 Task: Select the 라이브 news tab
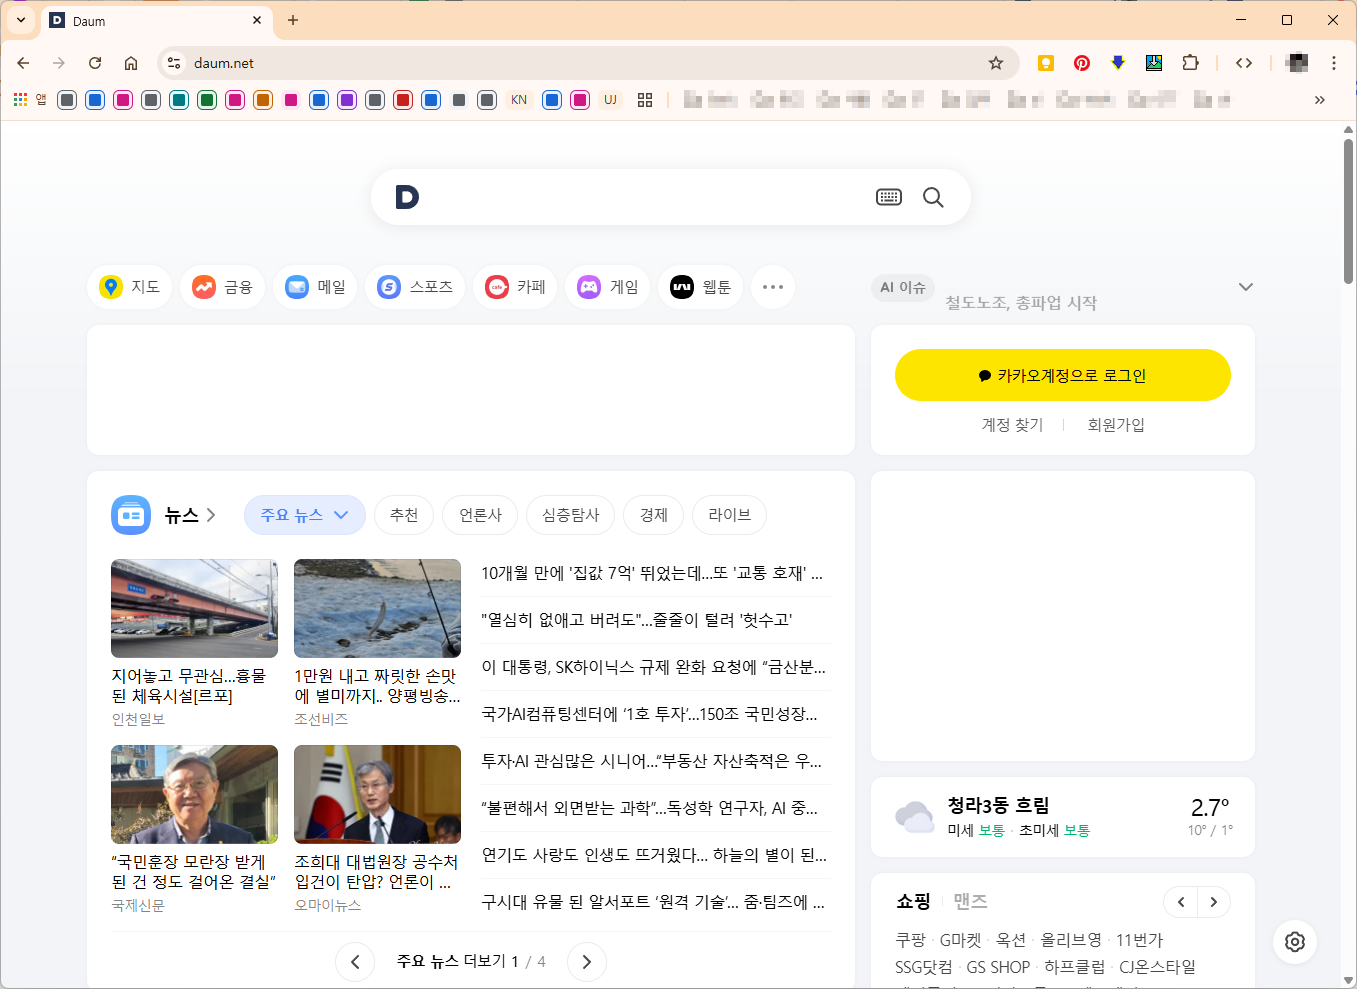click(730, 515)
